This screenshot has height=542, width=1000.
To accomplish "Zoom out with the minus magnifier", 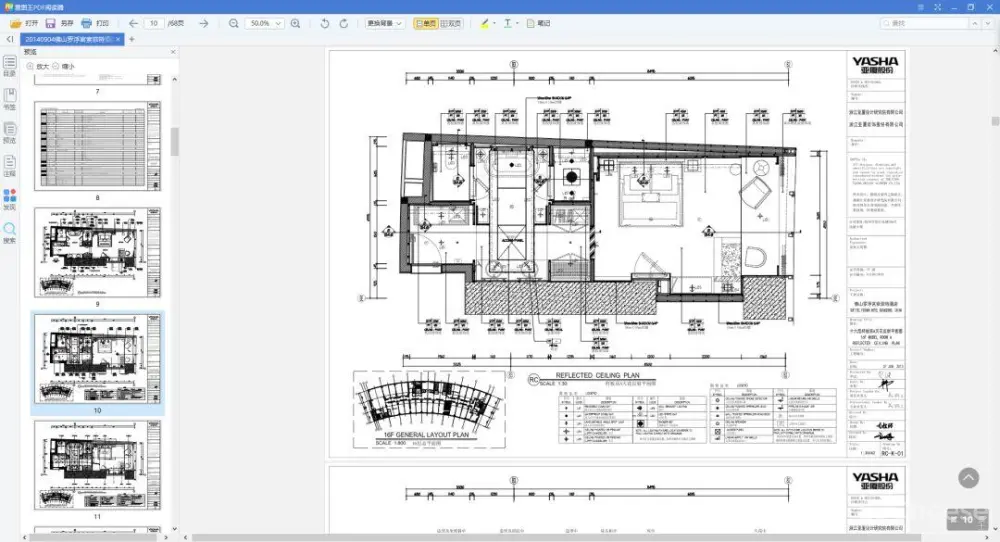I will tap(233, 22).
